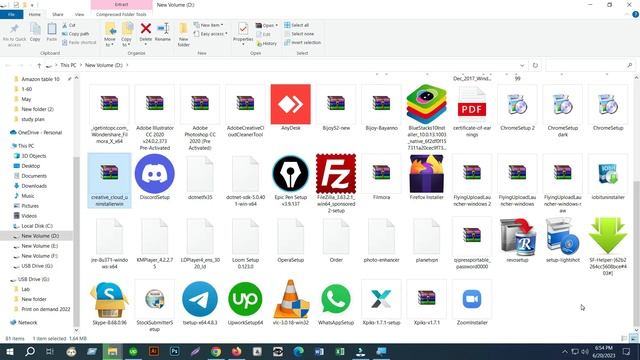Open Photoshop from the taskbar
Image resolution: width=640 pixels, height=360 pixels.
(174, 351)
